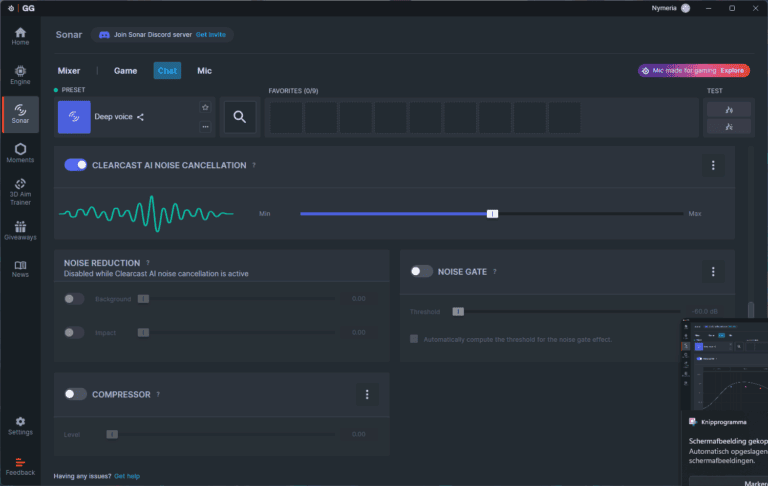Open Settings gear in sidebar
768x486 pixels.
pyautogui.click(x=20, y=425)
